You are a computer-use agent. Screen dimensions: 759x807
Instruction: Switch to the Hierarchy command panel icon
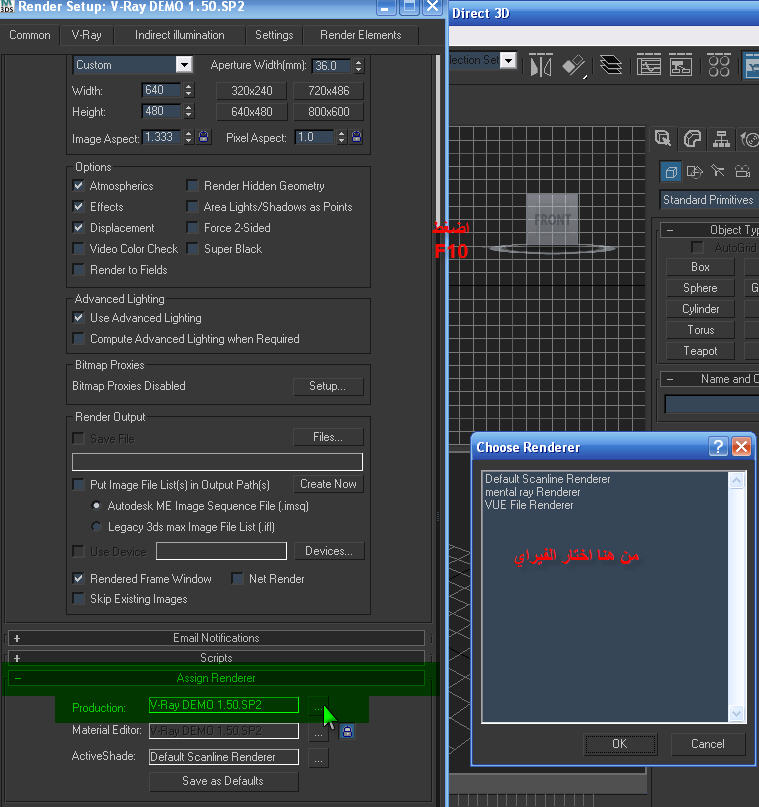click(x=721, y=138)
